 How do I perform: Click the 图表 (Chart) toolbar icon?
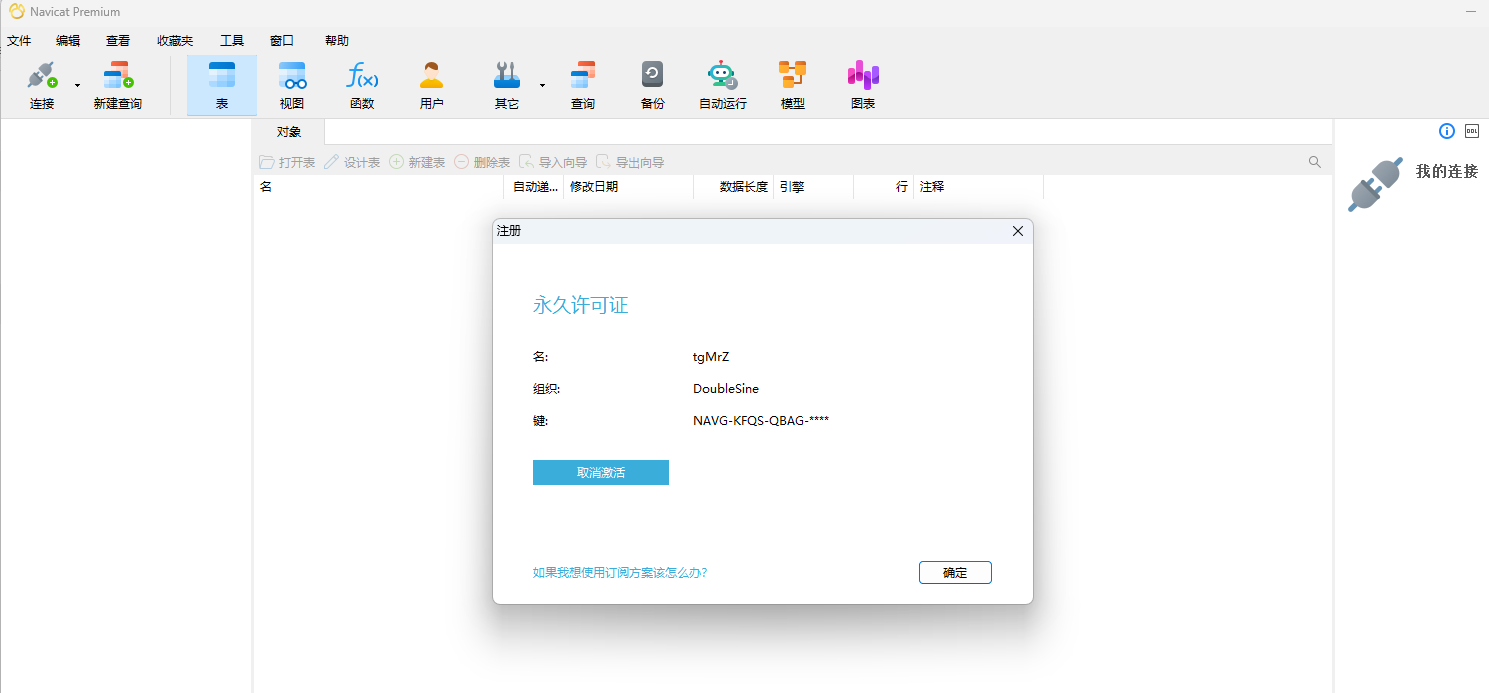point(862,84)
